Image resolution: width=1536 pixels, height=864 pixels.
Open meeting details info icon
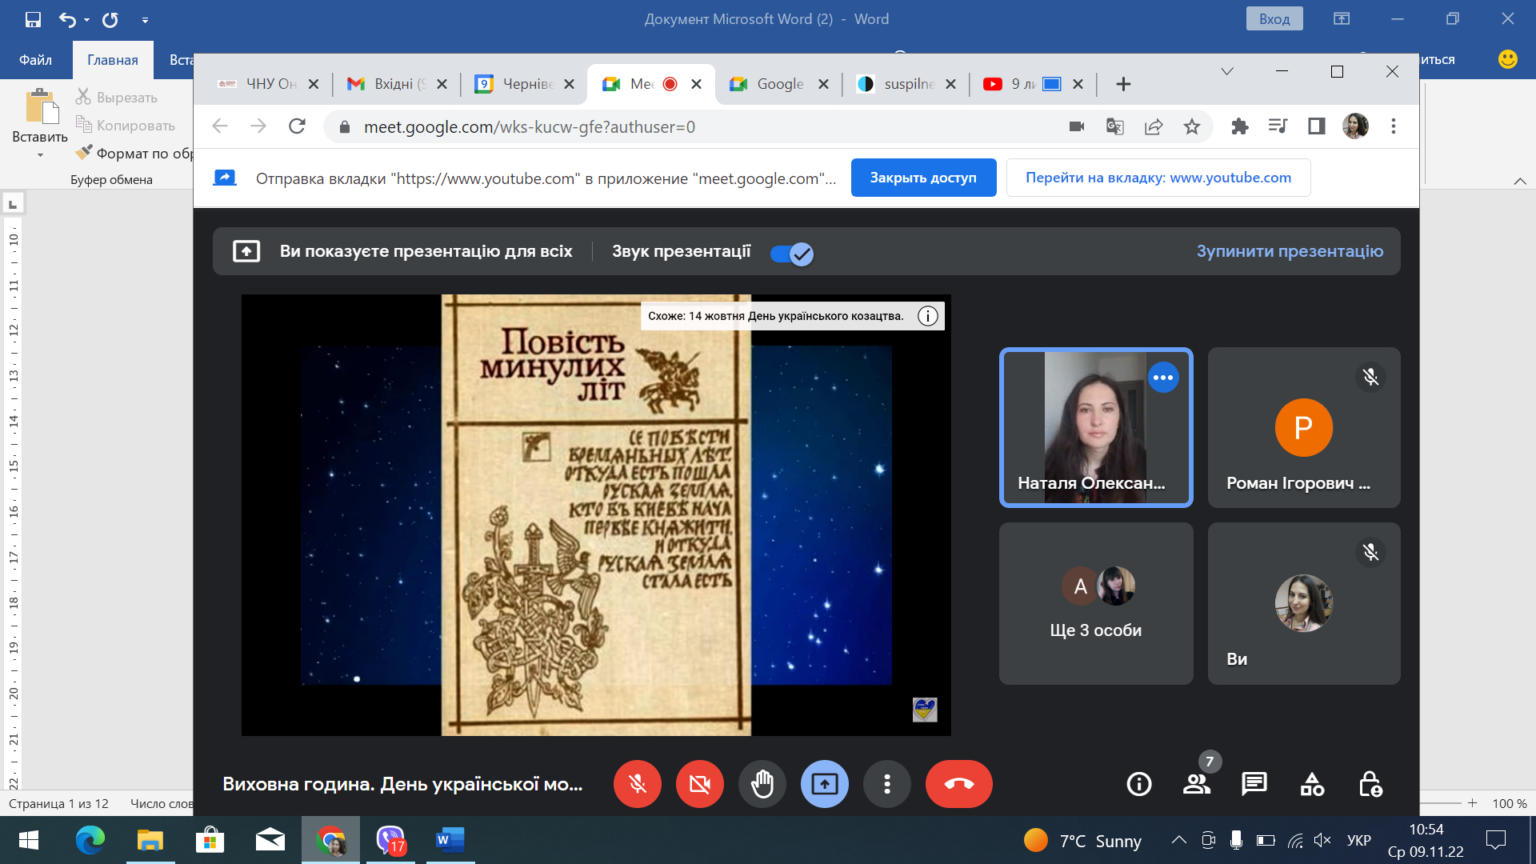[1139, 784]
